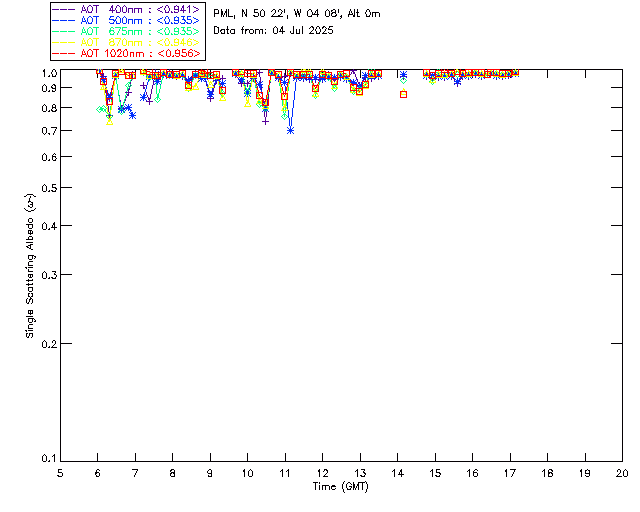
Task: Click the x-axis tick label 20
Action: pos(622,473)
